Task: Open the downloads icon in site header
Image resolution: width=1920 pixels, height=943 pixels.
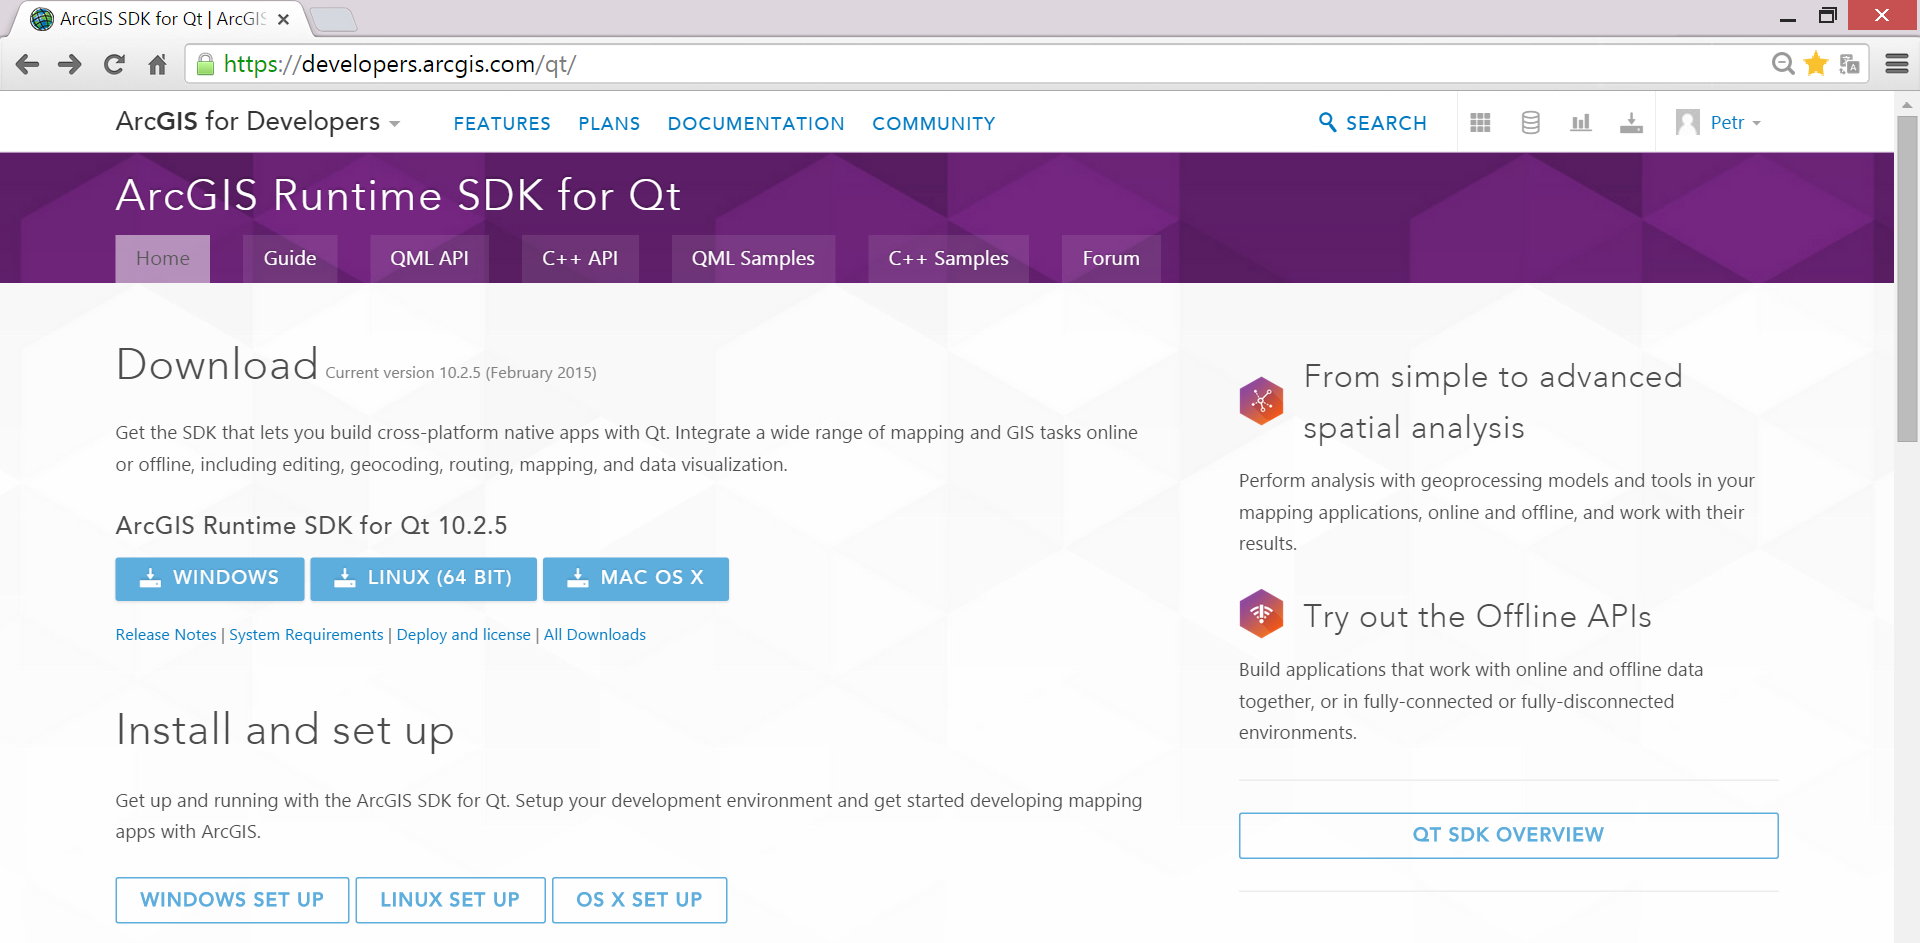Action: pos(1631,123)
